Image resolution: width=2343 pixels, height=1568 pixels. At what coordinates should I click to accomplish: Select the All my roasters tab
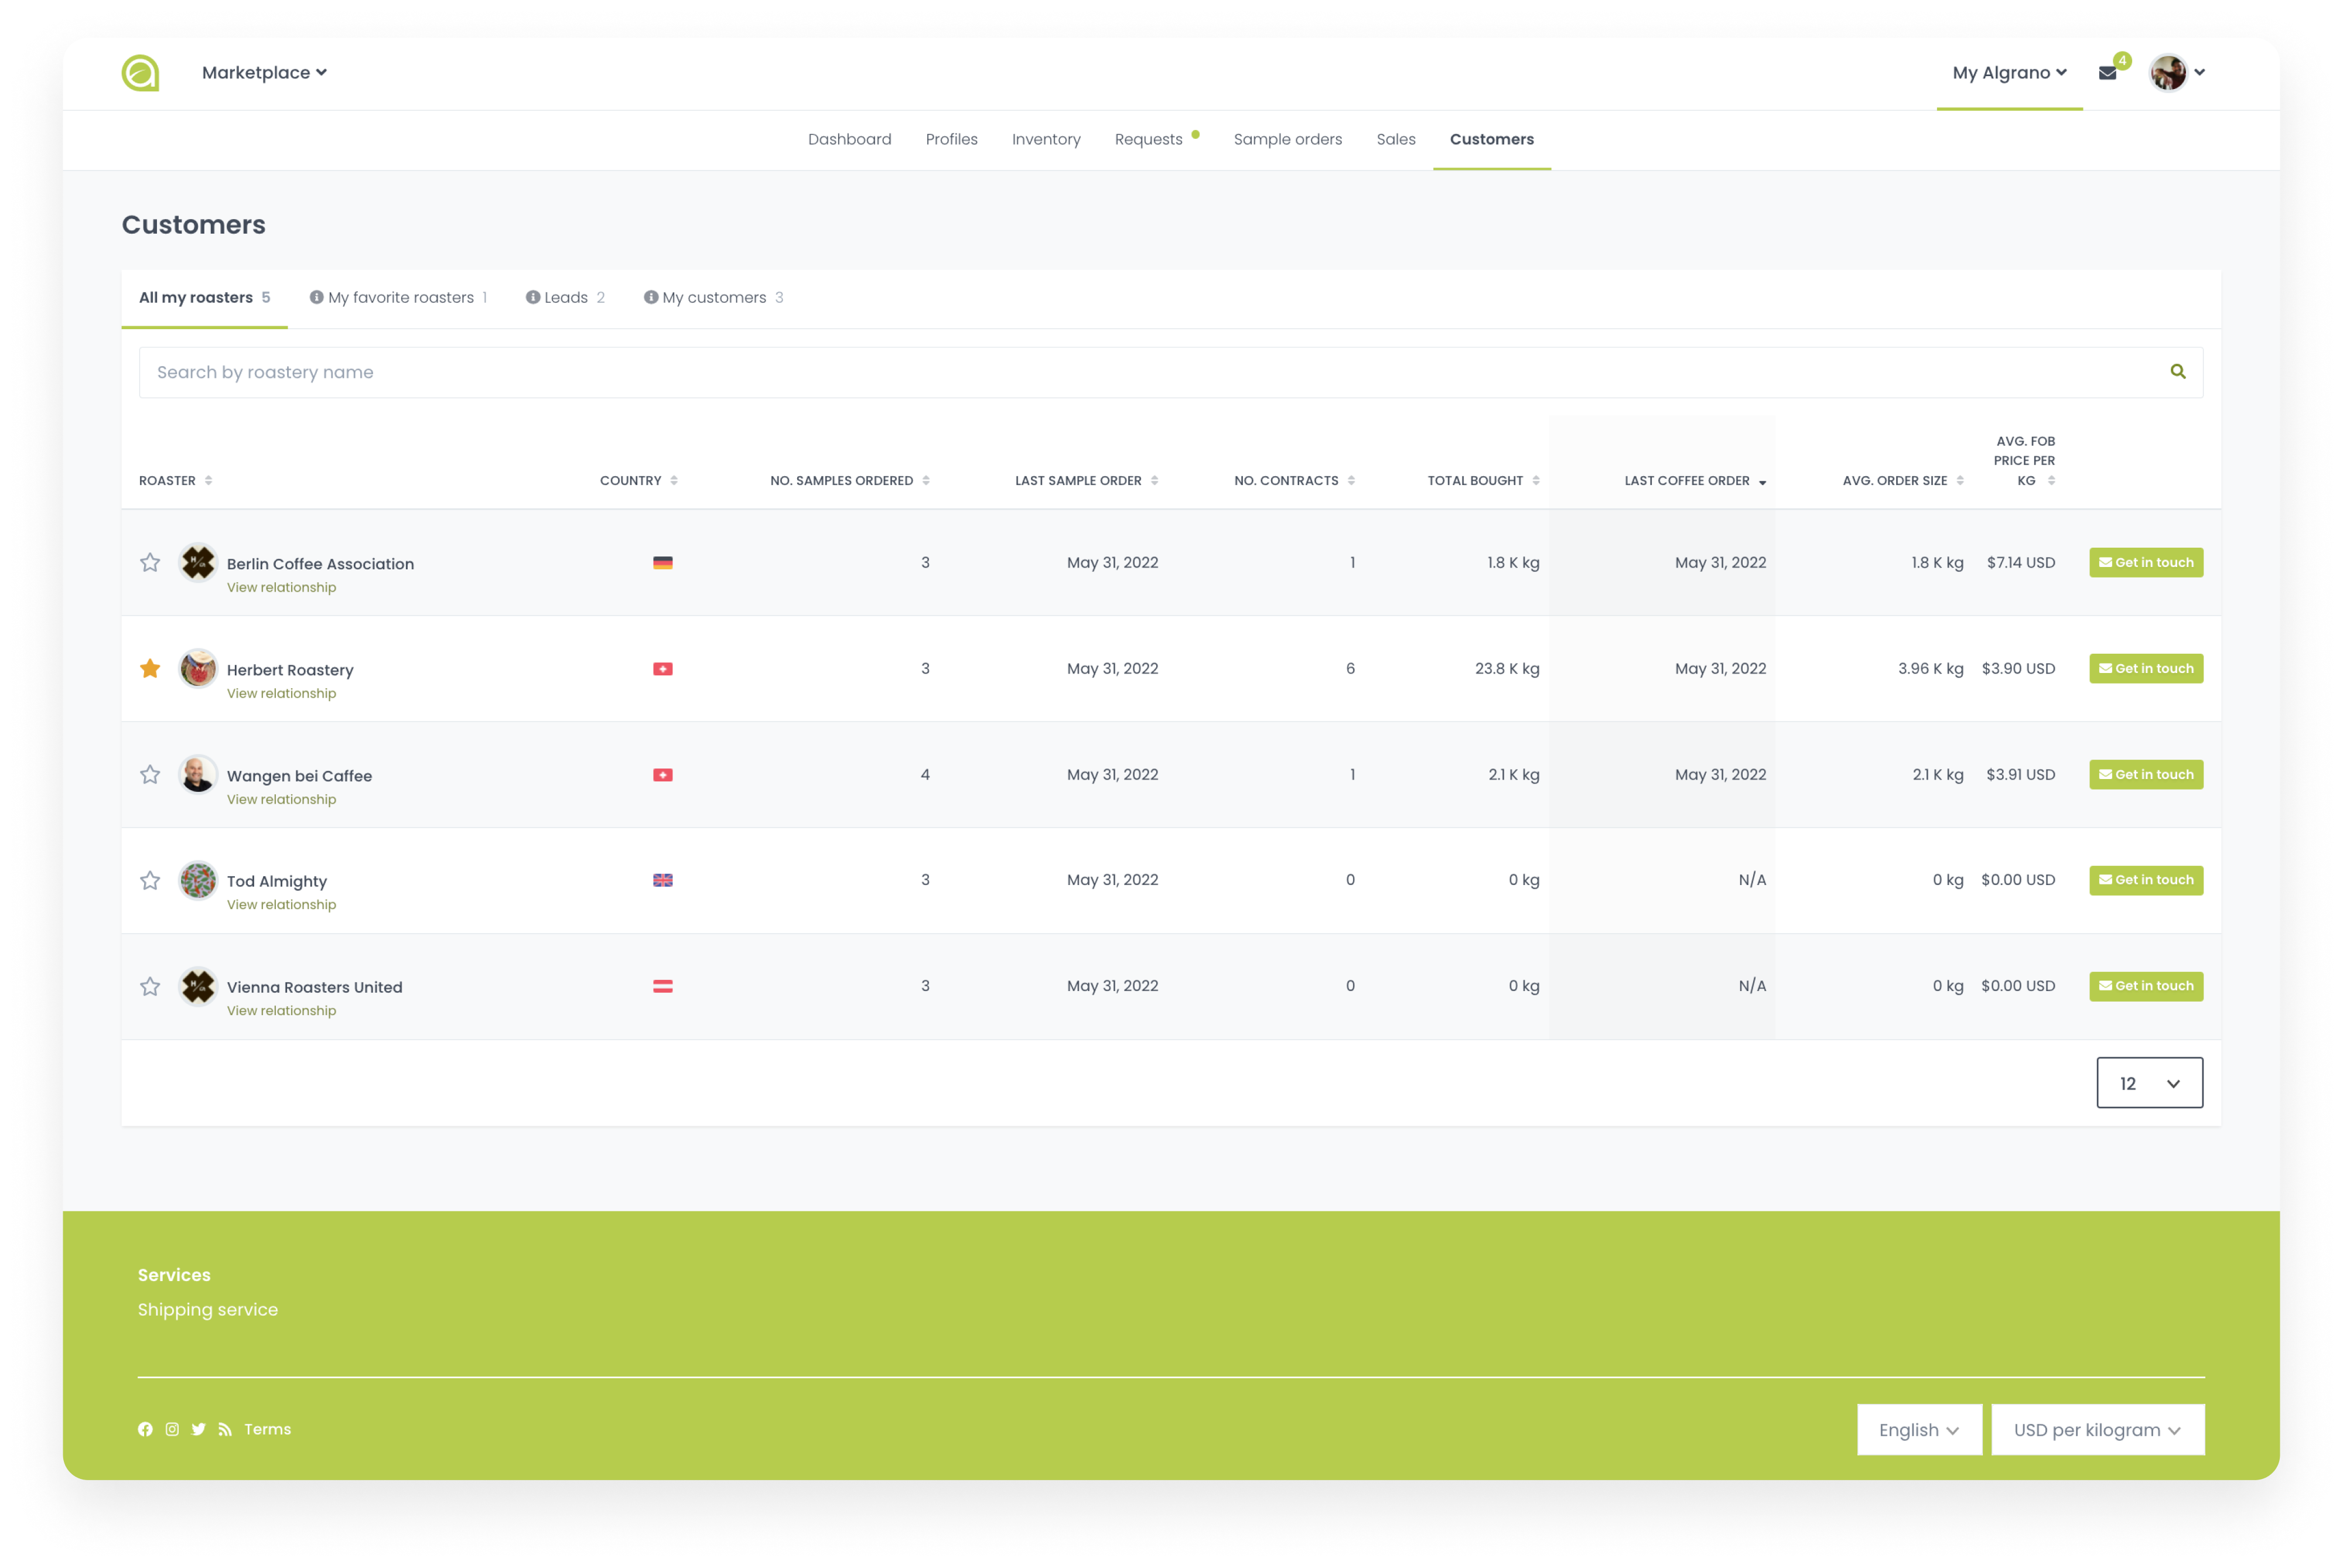204,297
